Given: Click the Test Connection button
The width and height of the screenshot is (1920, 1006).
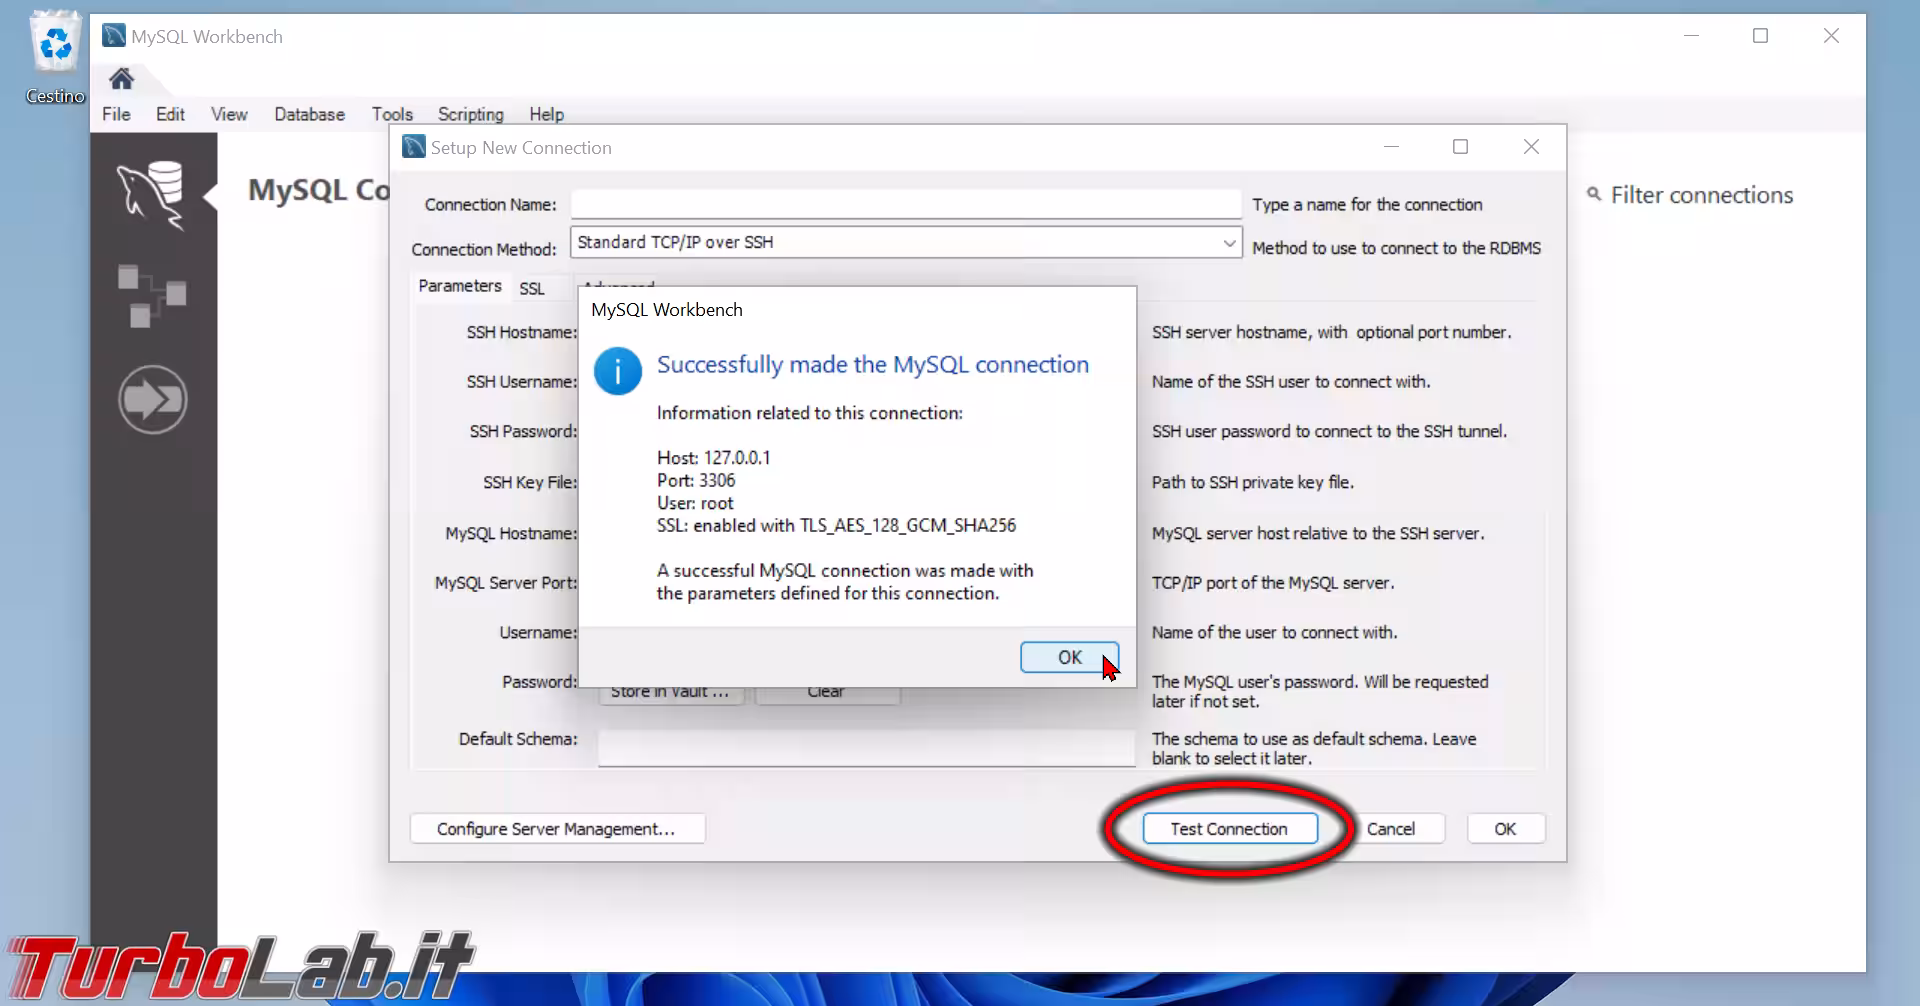Looking at the screenshot, I should click(x=1229, y=829).
